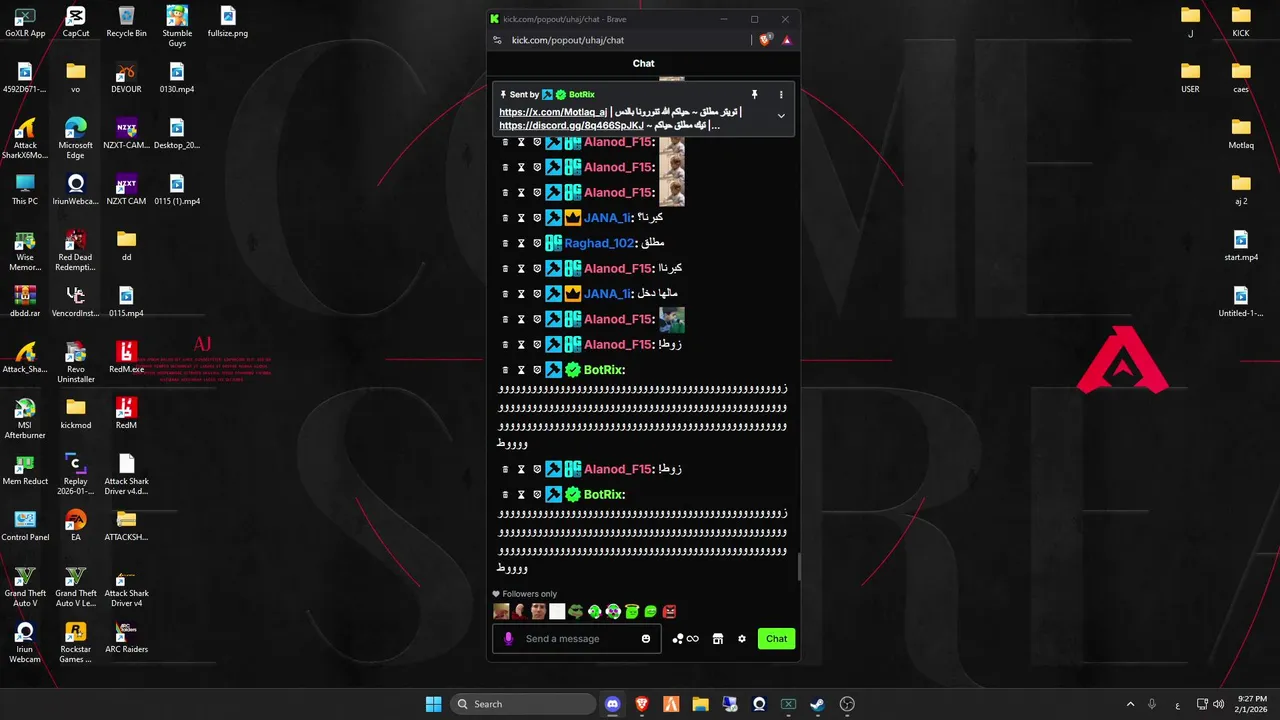1280x720 pixels.
Task: Timeout JANA_1i on "مالها دخل" message
Action: tap(521, 294)
